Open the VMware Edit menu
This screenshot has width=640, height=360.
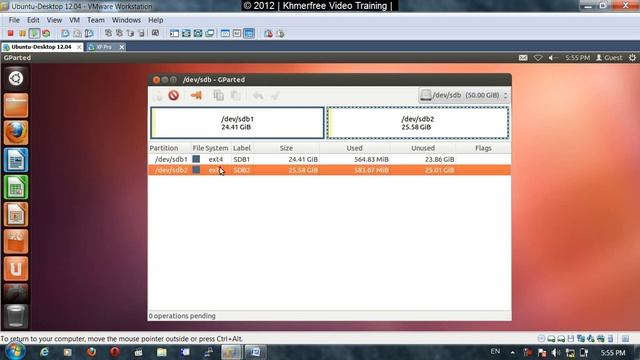pyautogui.click(x=33, y=20)
